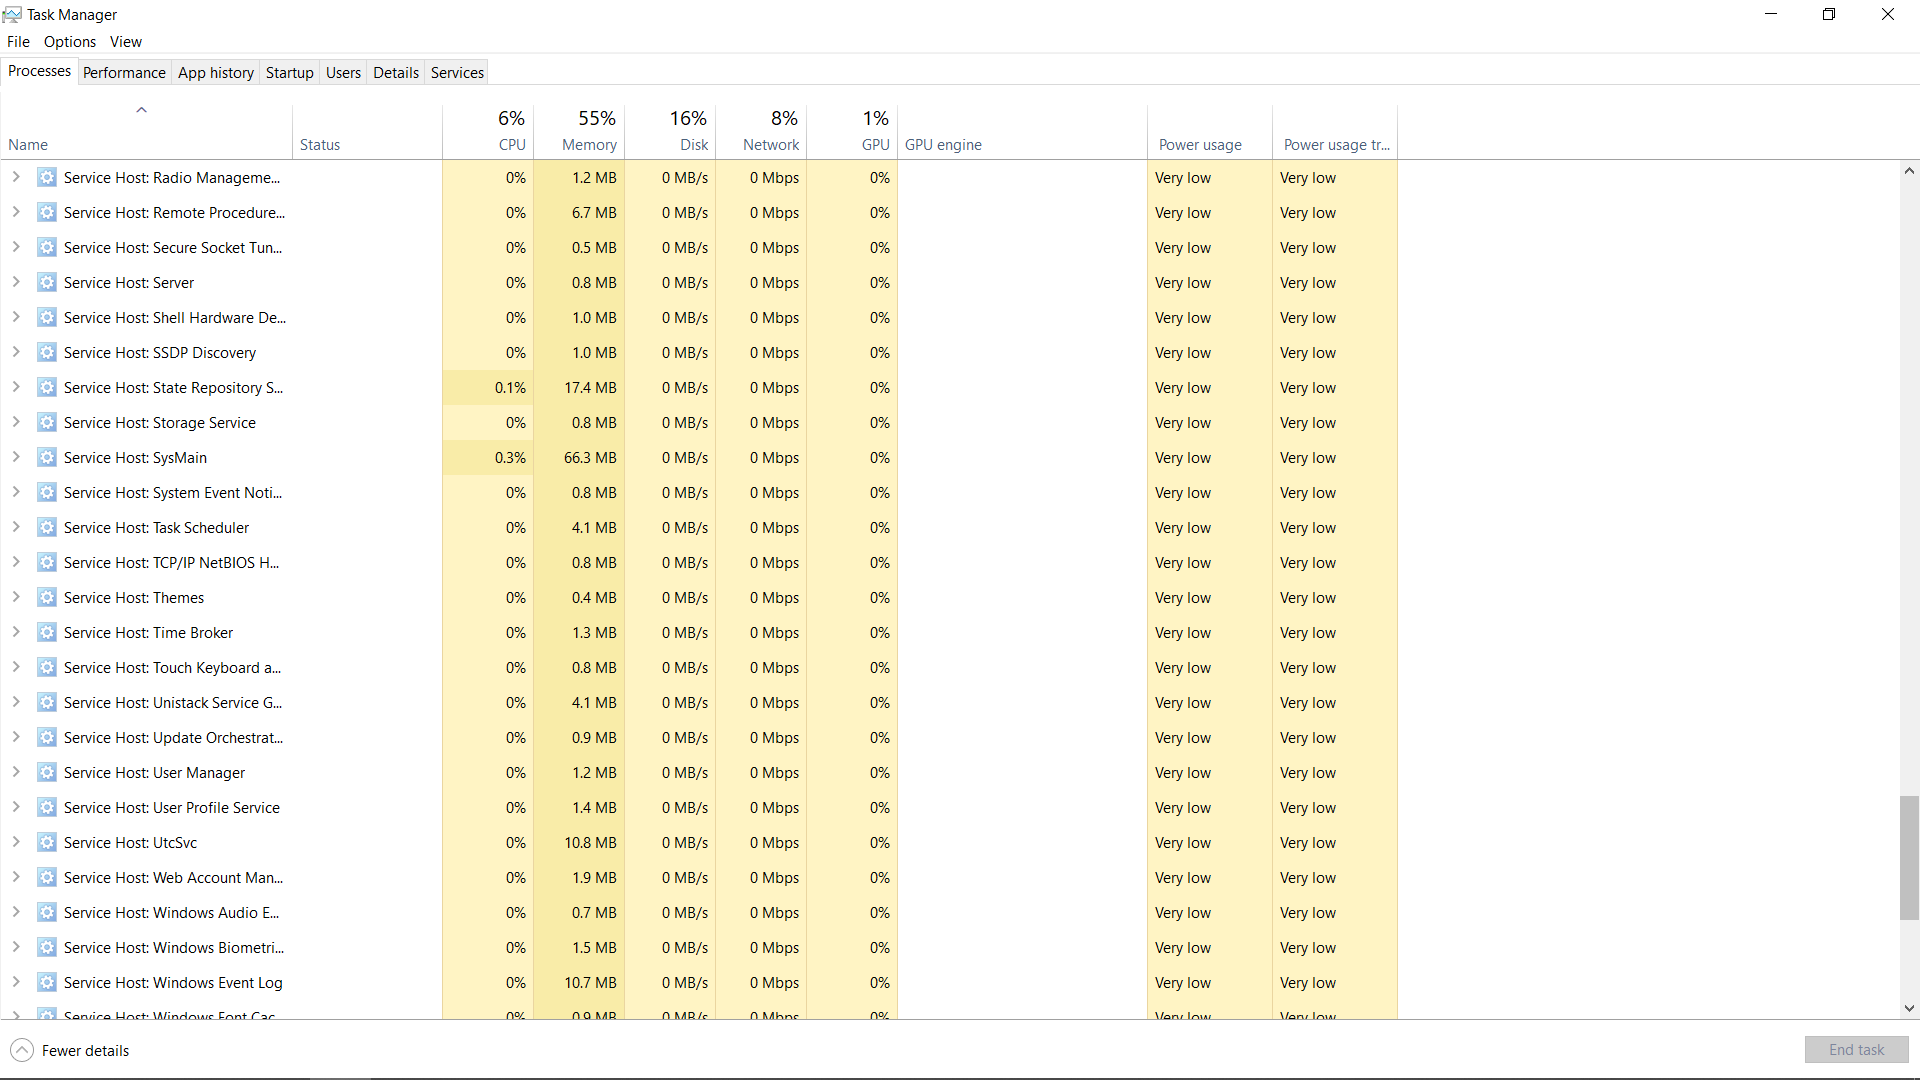Click the Service Host: SSDP Discovery icon
This screenshot has height=1080, width=1920.
(46, 353)
